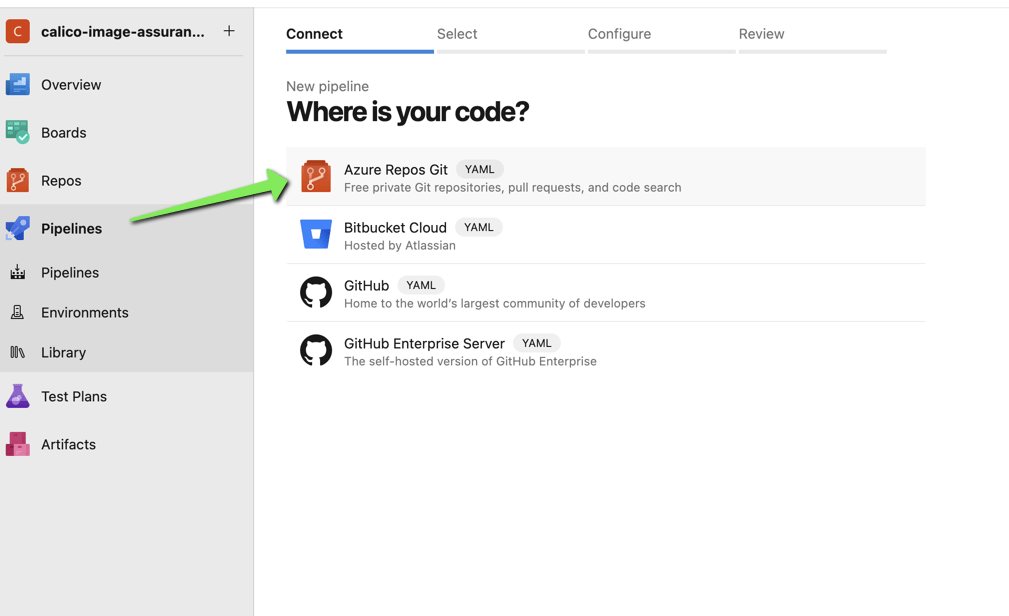Click the Environments icon

point(18,312)
